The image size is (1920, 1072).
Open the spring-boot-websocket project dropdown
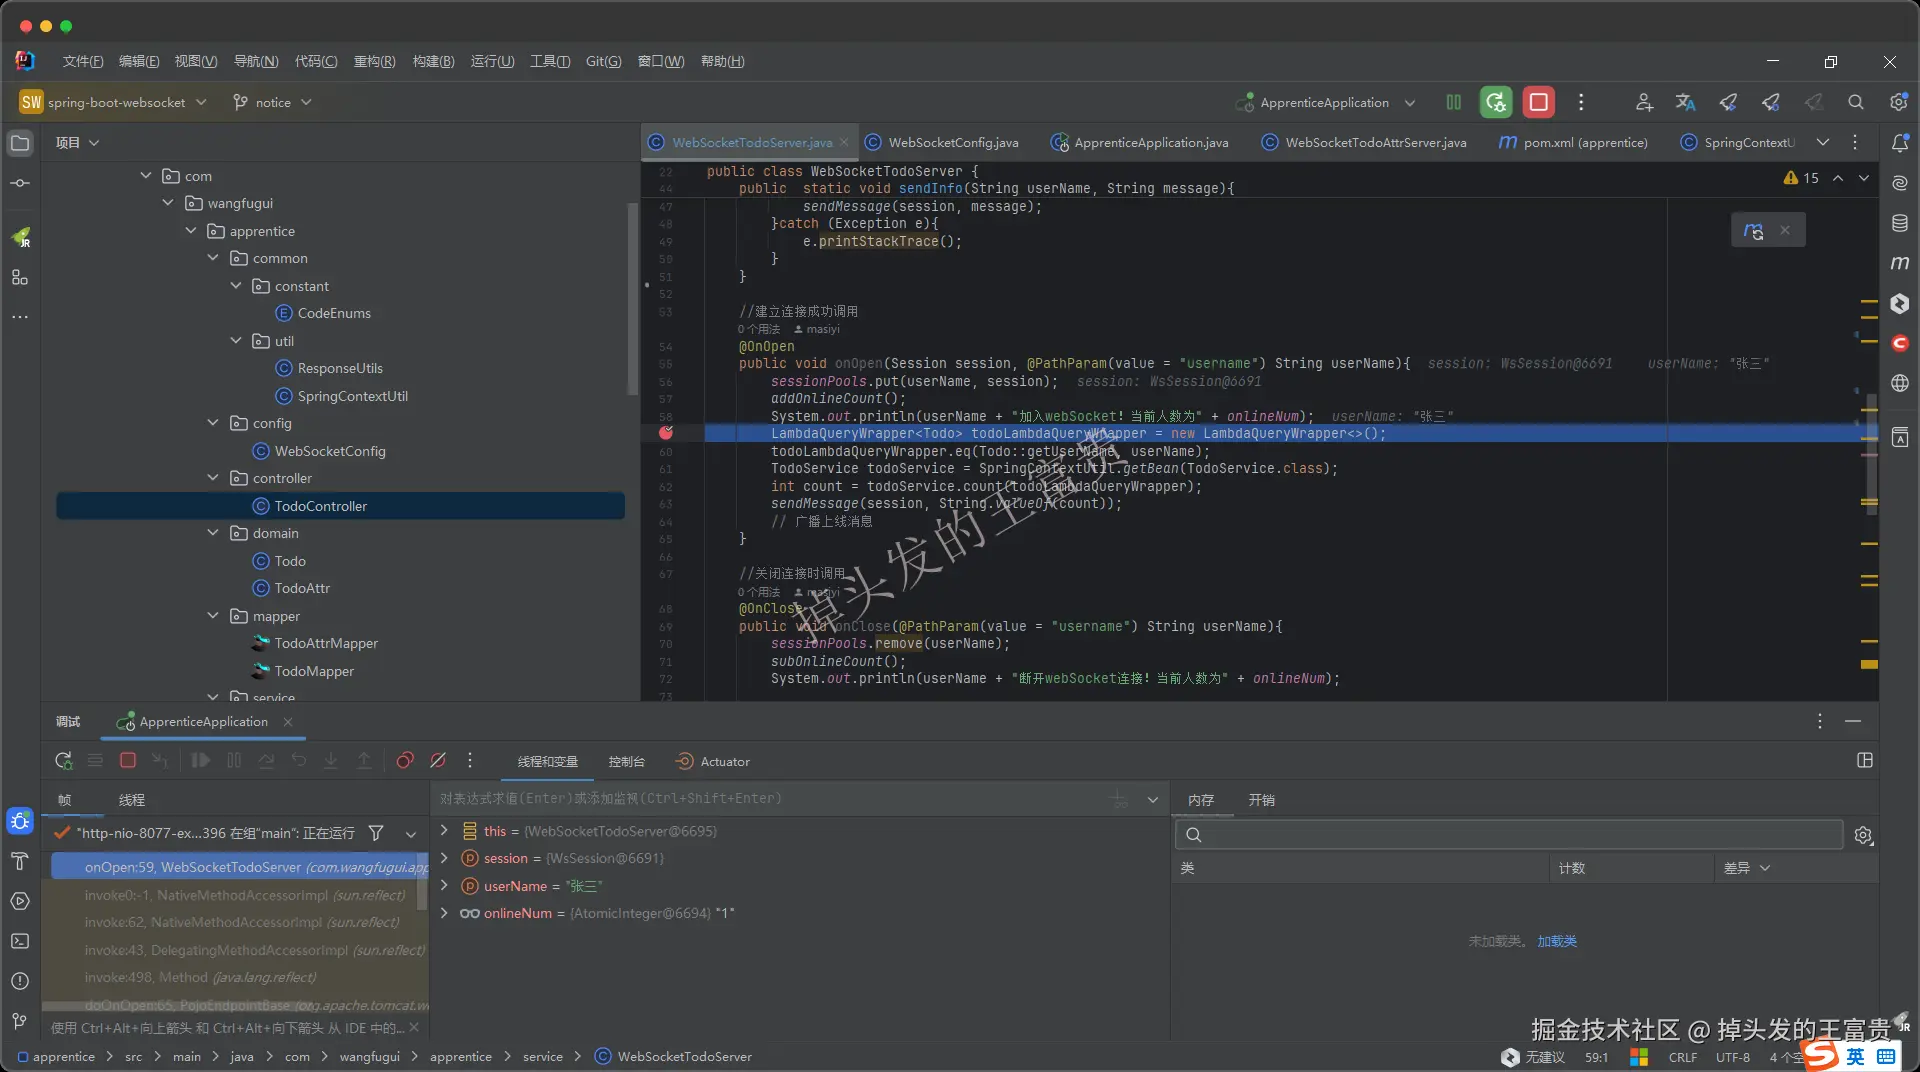tap(114, 102)
